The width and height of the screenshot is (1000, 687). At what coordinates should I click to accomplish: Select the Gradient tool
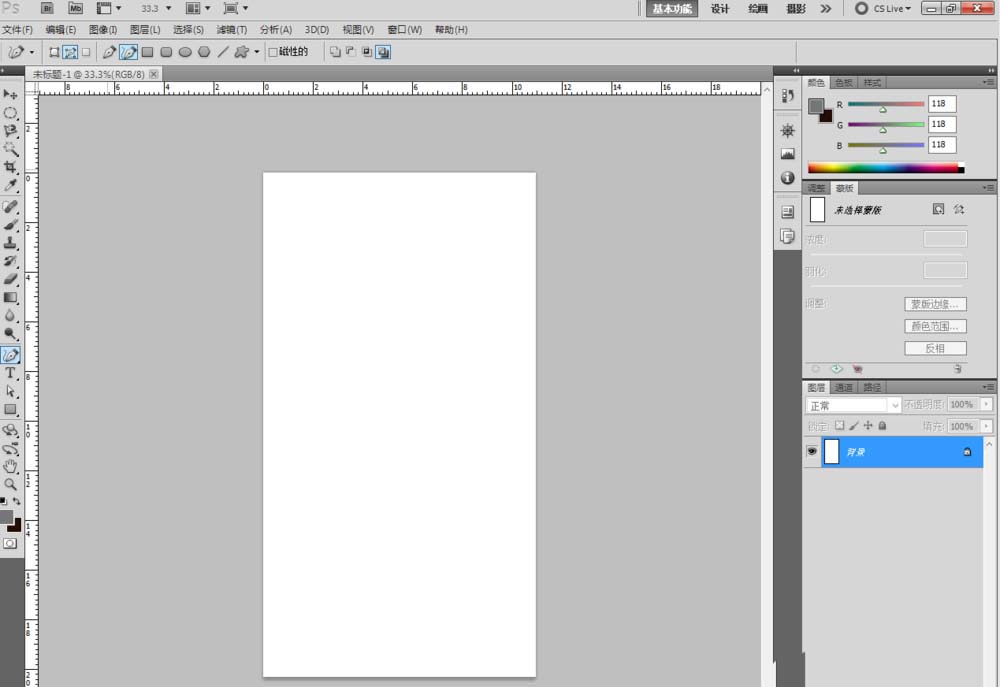[x=10, y=297]
